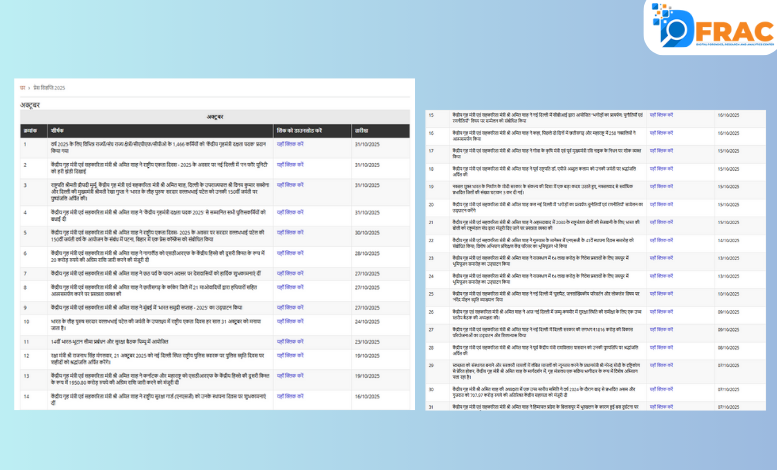
Task: Open the 'यहाँ क्लिक करें' link in row 1
Action: pyautogui.click(x=290, y=143)
